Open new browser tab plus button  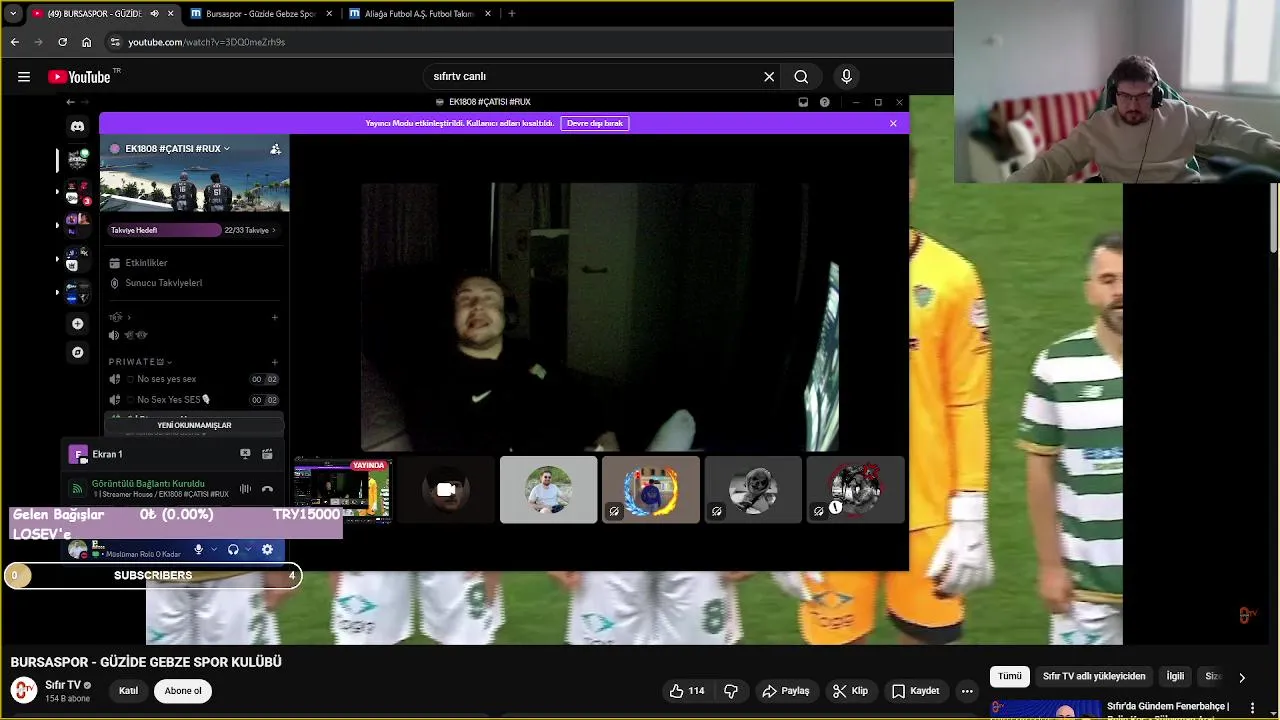click(512, 14)
